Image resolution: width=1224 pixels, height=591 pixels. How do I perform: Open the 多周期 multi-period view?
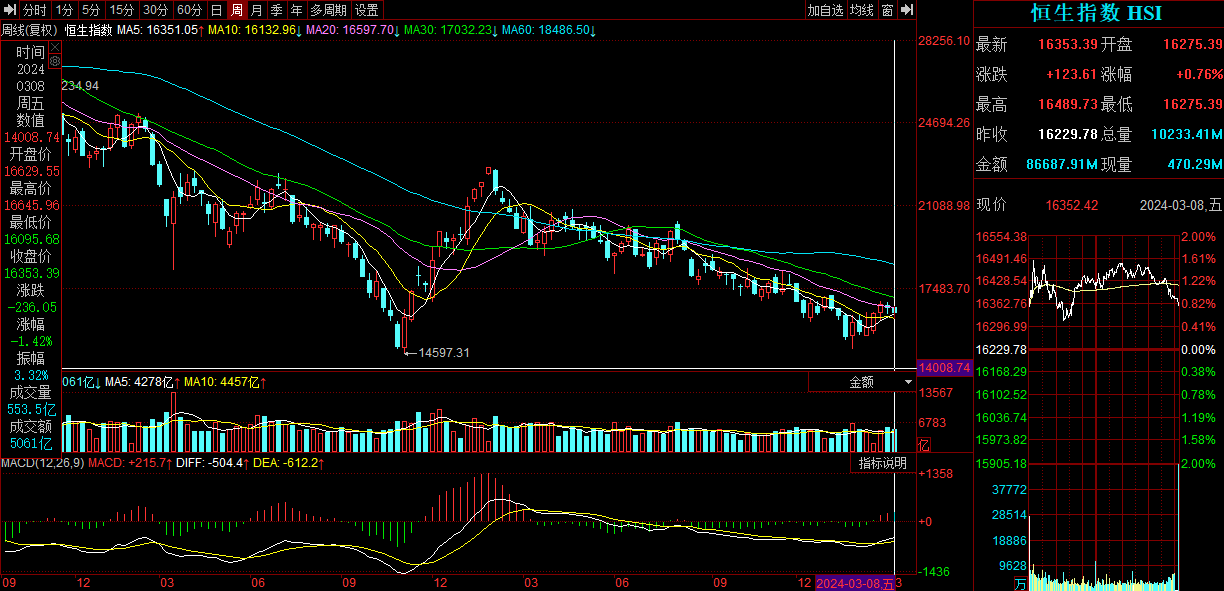coord(329,10)
